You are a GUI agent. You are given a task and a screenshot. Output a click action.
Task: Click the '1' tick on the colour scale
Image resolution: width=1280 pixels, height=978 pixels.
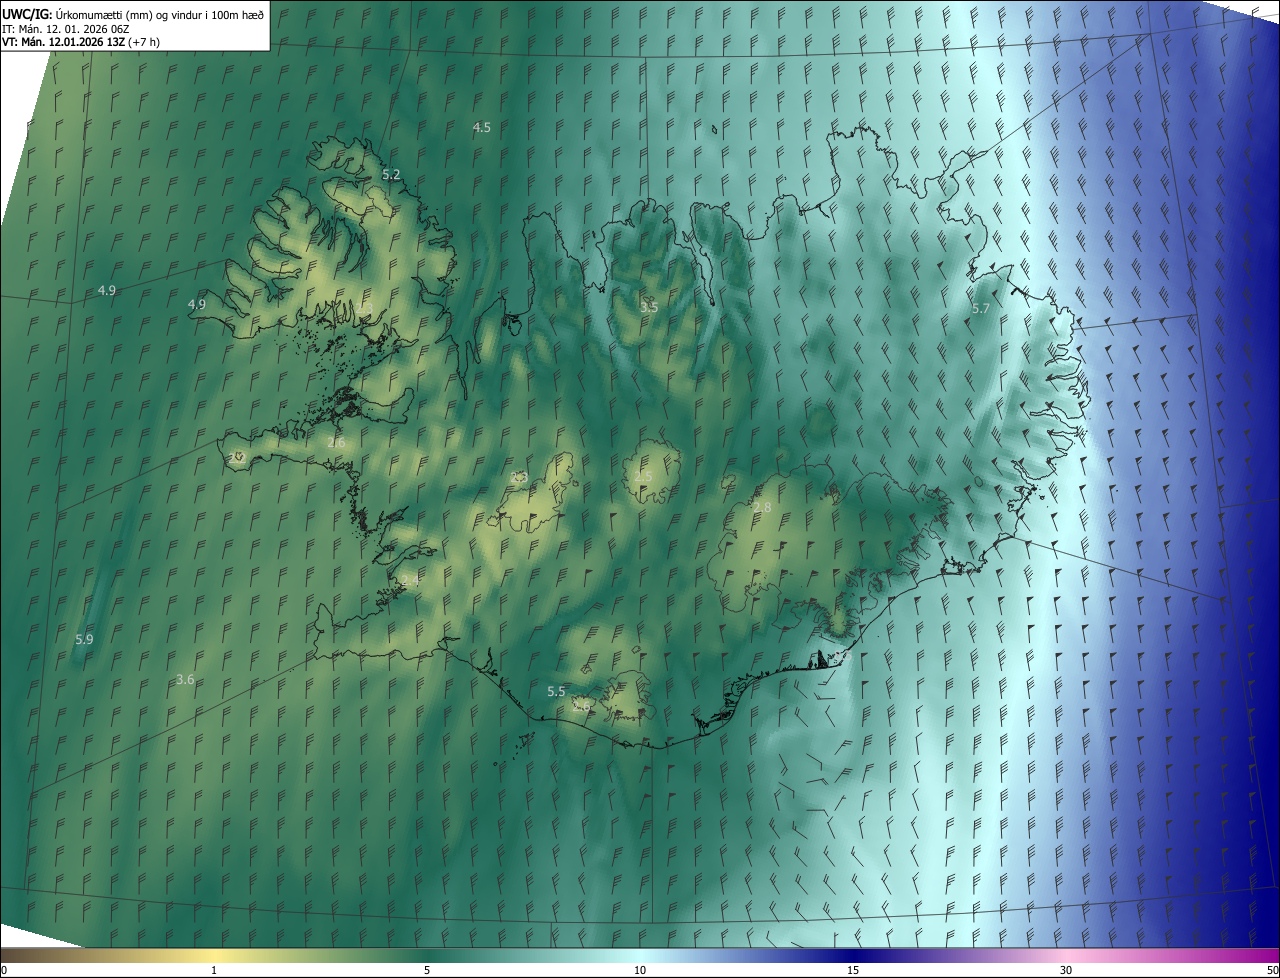(214, 970)
